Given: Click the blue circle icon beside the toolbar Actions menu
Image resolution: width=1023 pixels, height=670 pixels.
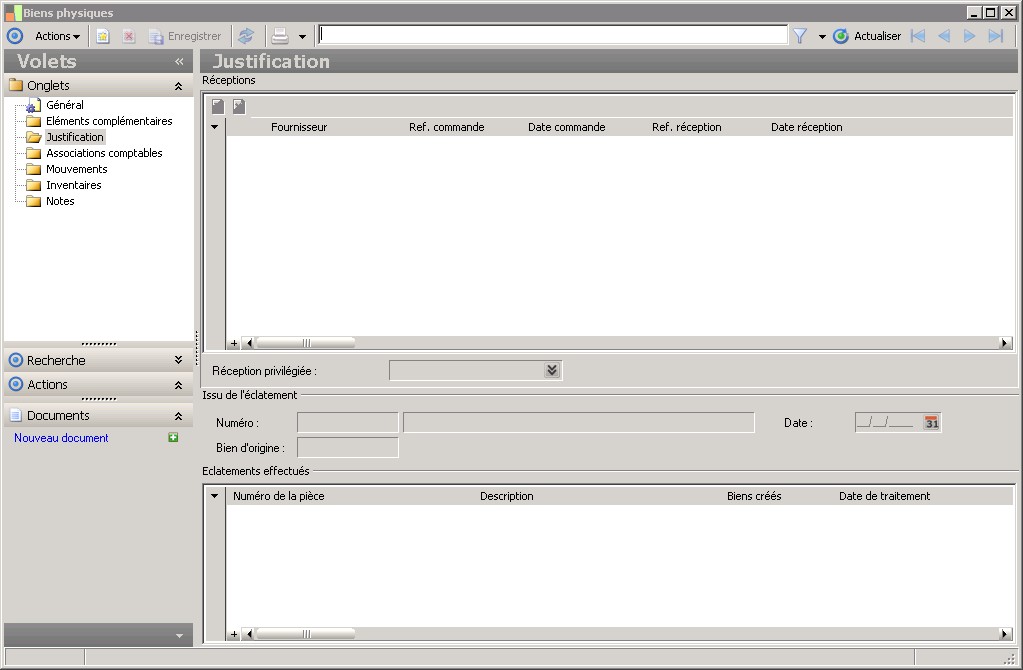Looking at the screenshot, I should point(14,36).
